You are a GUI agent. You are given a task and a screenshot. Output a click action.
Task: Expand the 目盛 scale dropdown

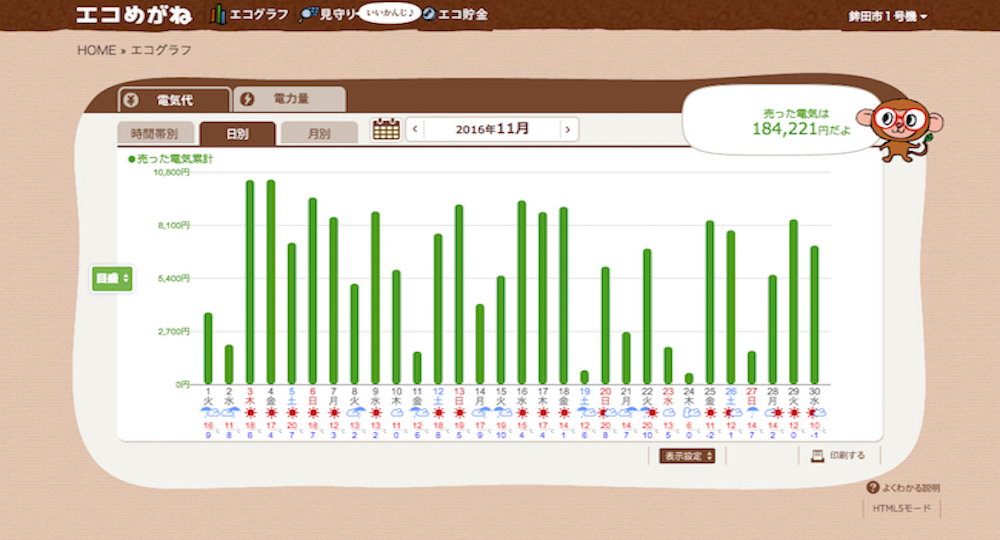(x=112, y=278)
